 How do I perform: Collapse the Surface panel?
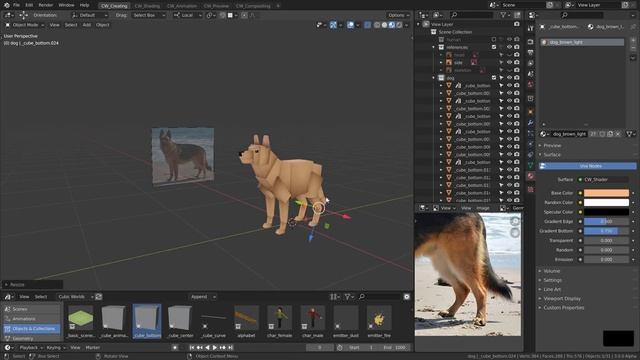coord(552,155)
